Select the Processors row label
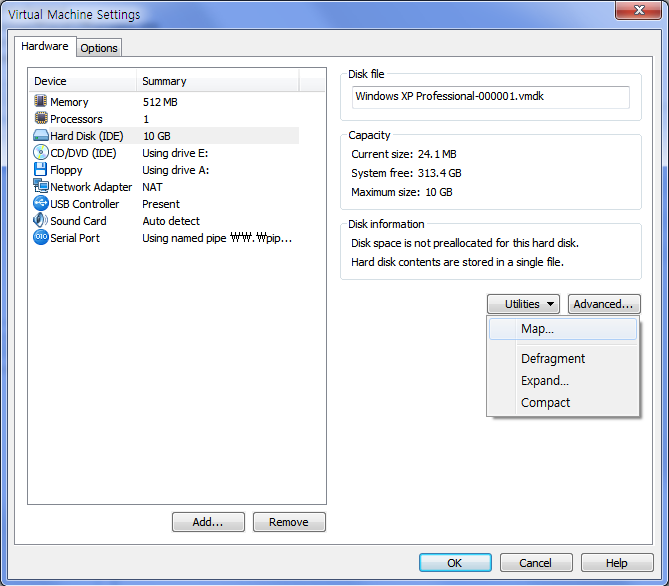The image size is (669, 586). pos(76,119)
